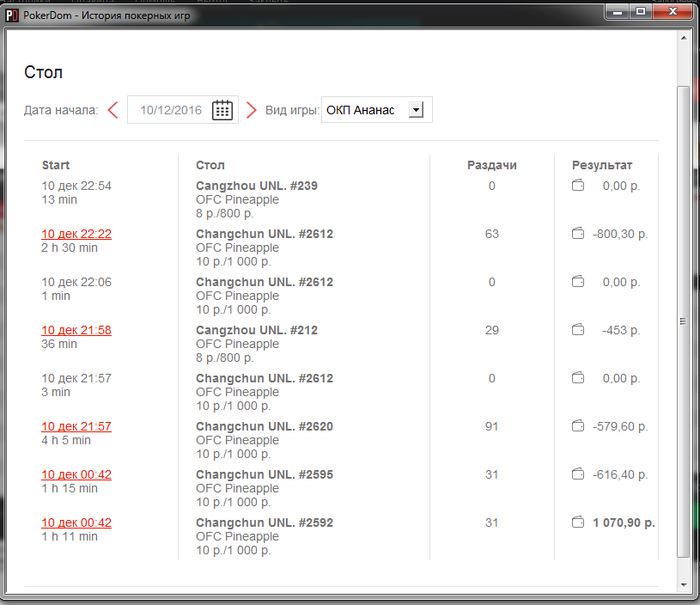
Task: Open the 10 дек 00:42 link for 1 h 15 min session
Action: (x=76, y=475)
